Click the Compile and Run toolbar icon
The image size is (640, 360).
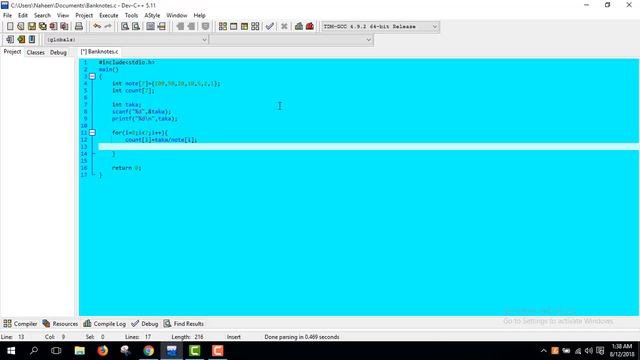pyautogui.click(x=244, y=27)
